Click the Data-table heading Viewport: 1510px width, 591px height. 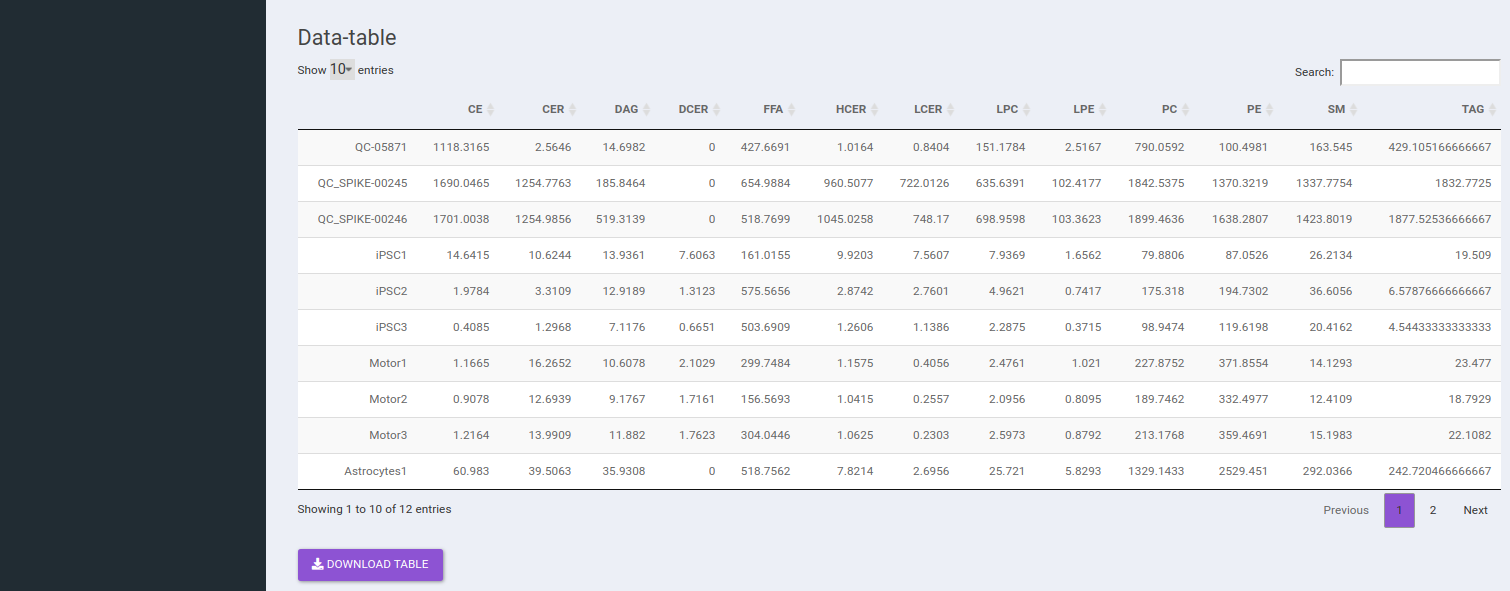[347, 38]
